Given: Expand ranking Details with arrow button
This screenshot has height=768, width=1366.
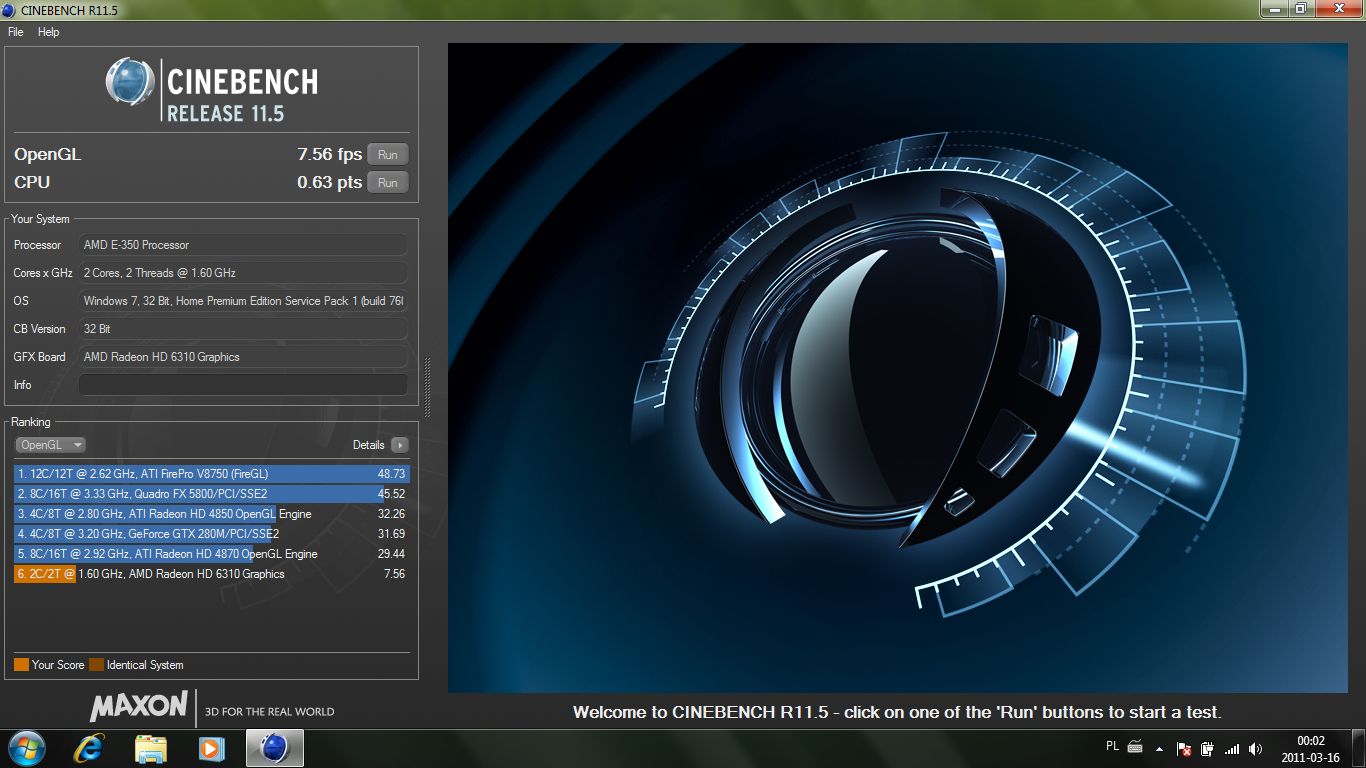Looking at the screenshot, I should click(x=399, y=445).
